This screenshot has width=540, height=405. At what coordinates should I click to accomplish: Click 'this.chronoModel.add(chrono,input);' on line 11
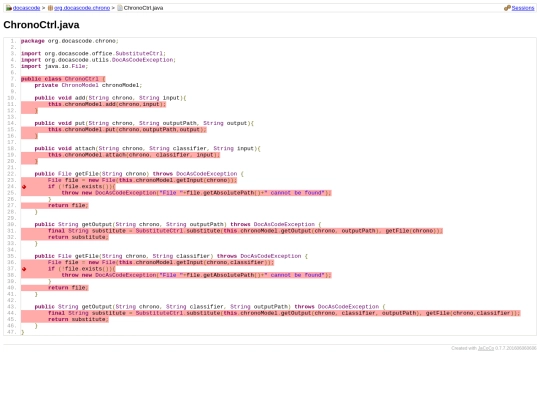(x=107, y=104)
